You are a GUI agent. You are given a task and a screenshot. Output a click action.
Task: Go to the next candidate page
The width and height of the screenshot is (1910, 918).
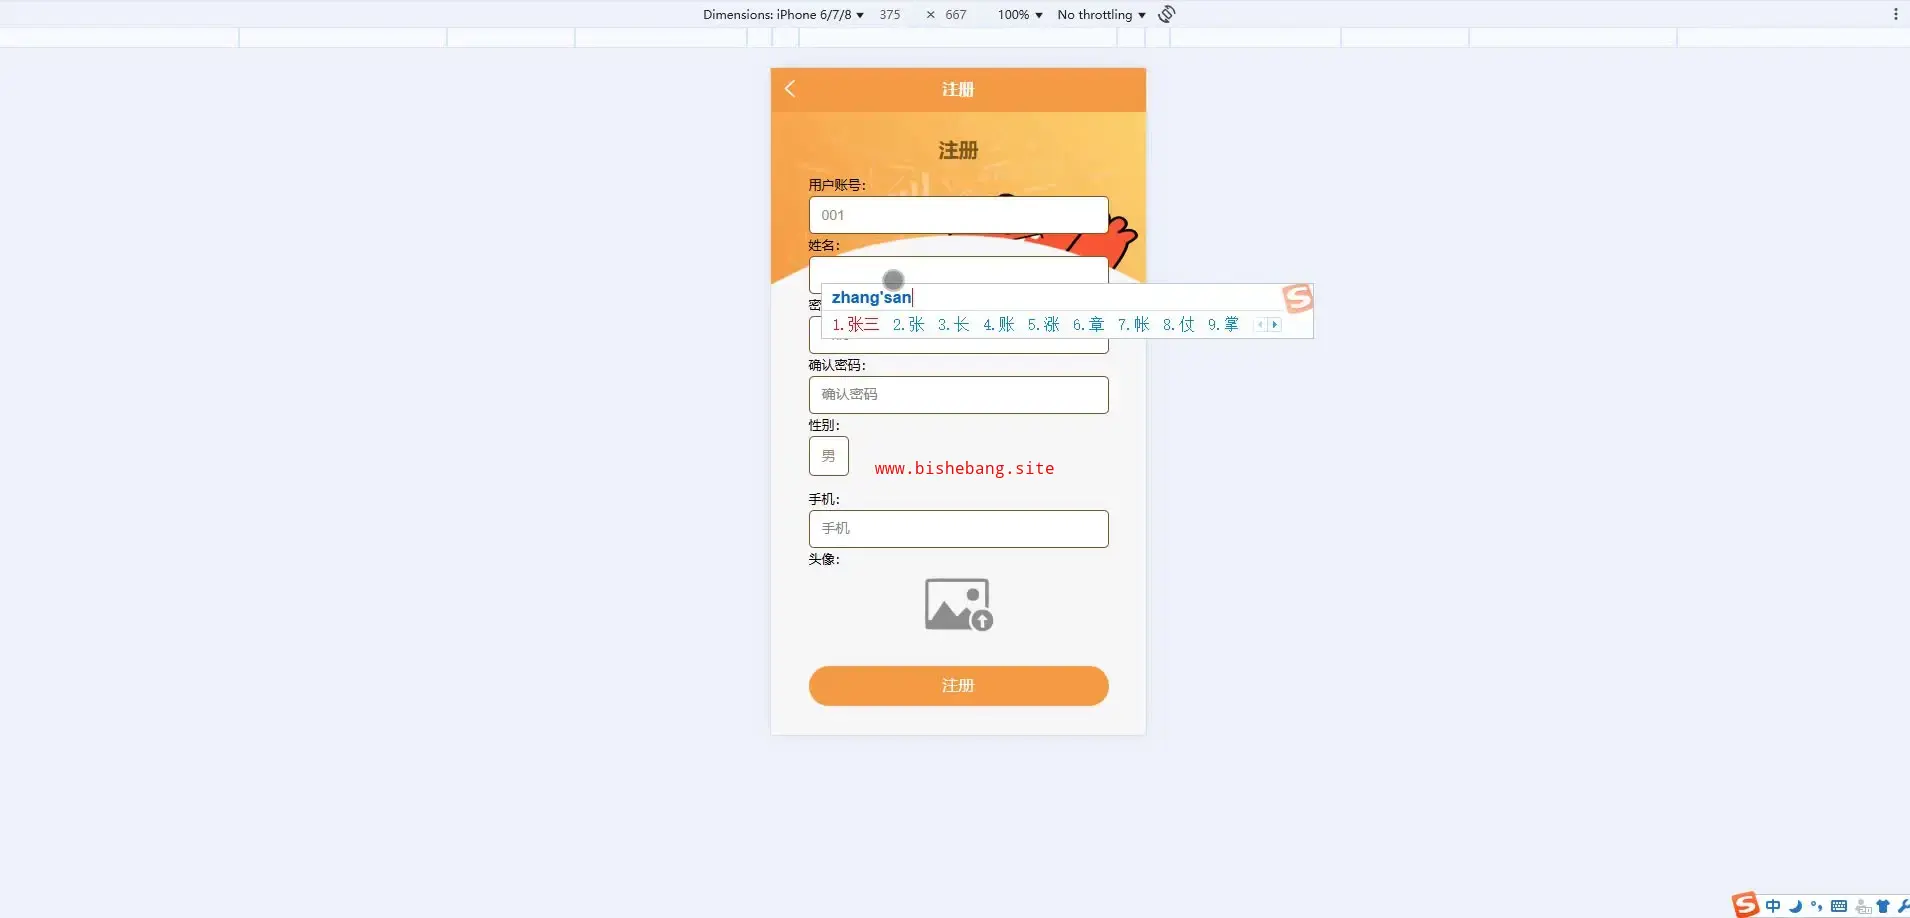click(x=1275, y=325)
